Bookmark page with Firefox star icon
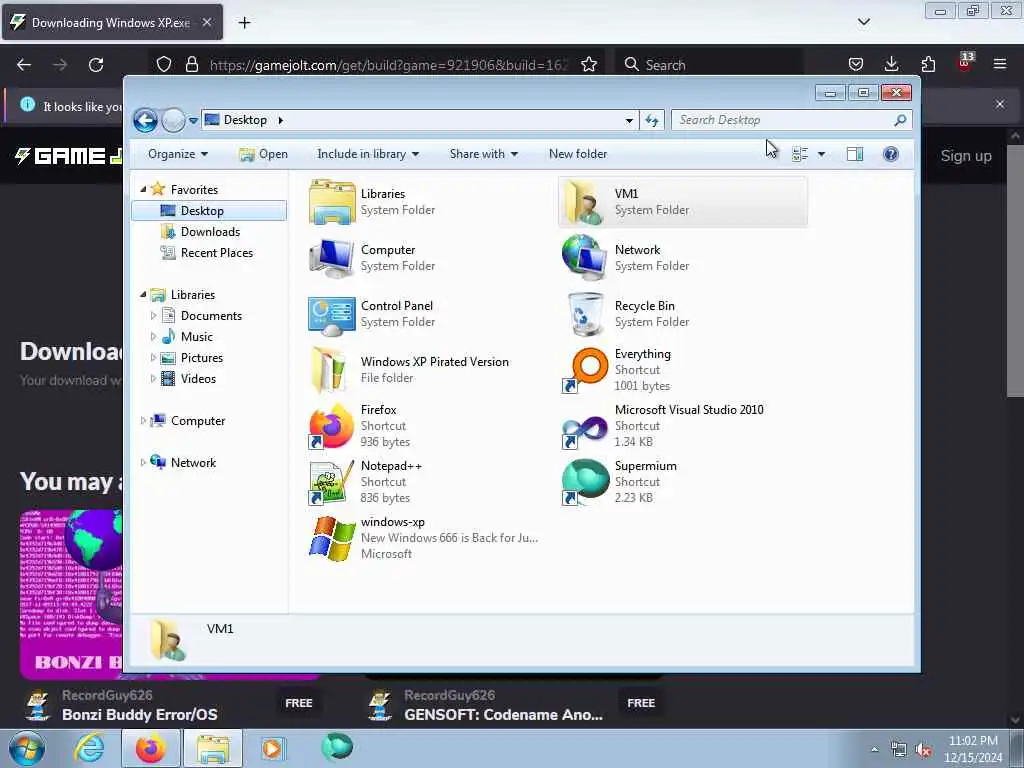 (589, 64)
